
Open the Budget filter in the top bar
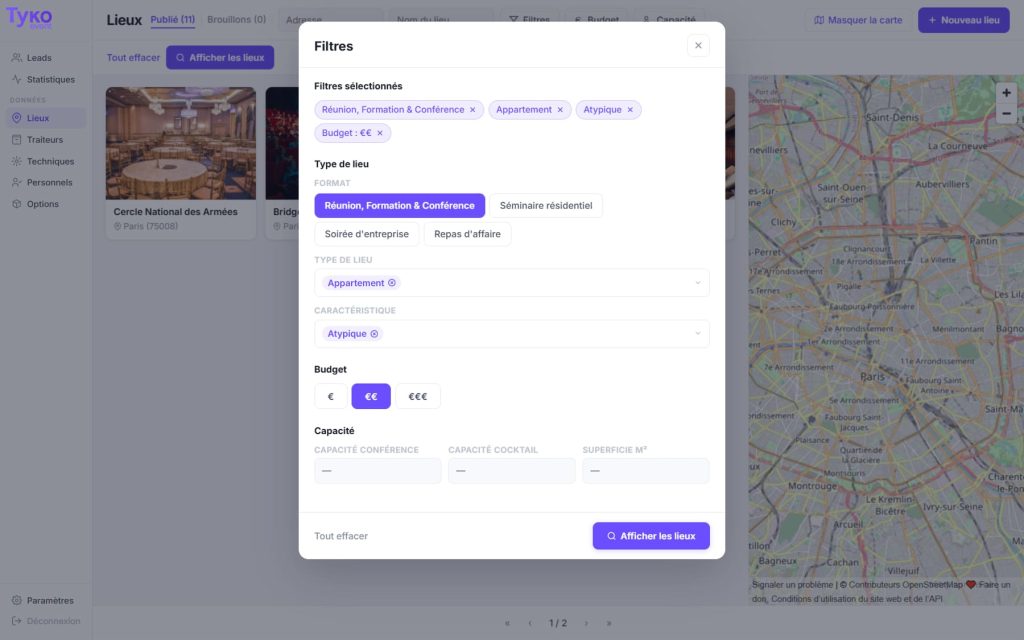coord(596,20)
